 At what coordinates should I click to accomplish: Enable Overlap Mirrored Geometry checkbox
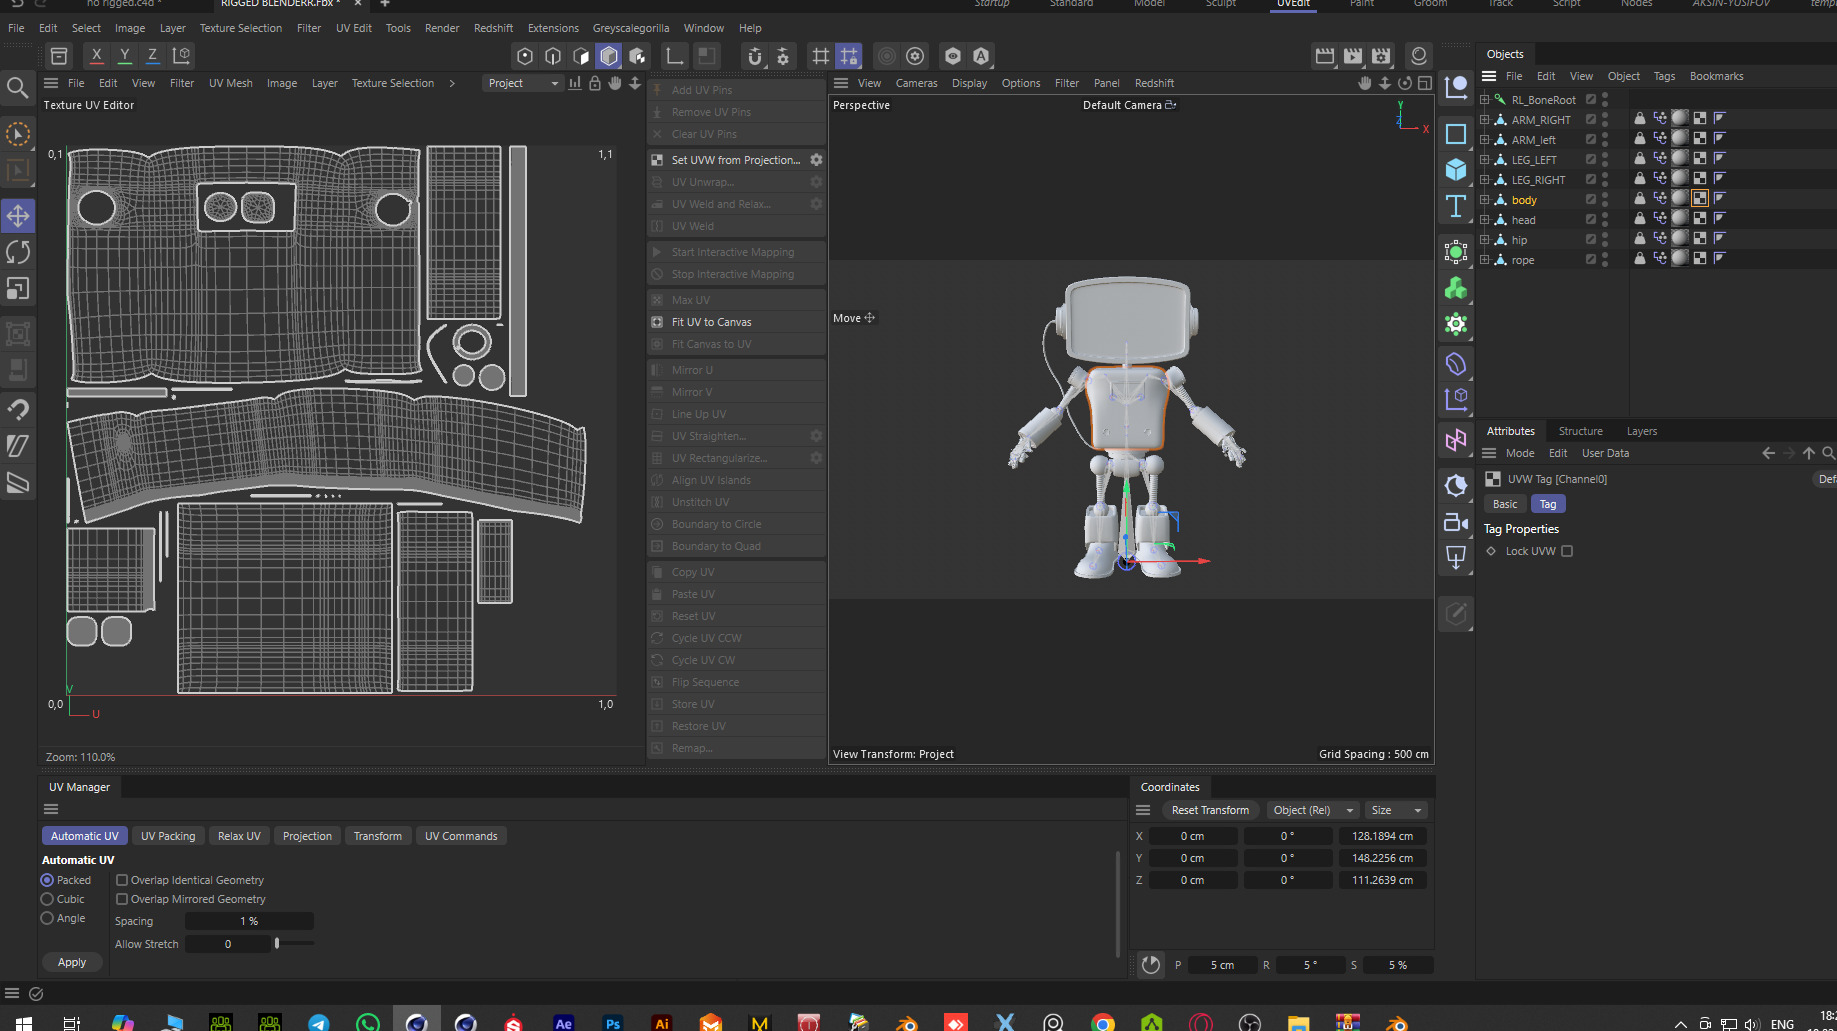[122, 899]
